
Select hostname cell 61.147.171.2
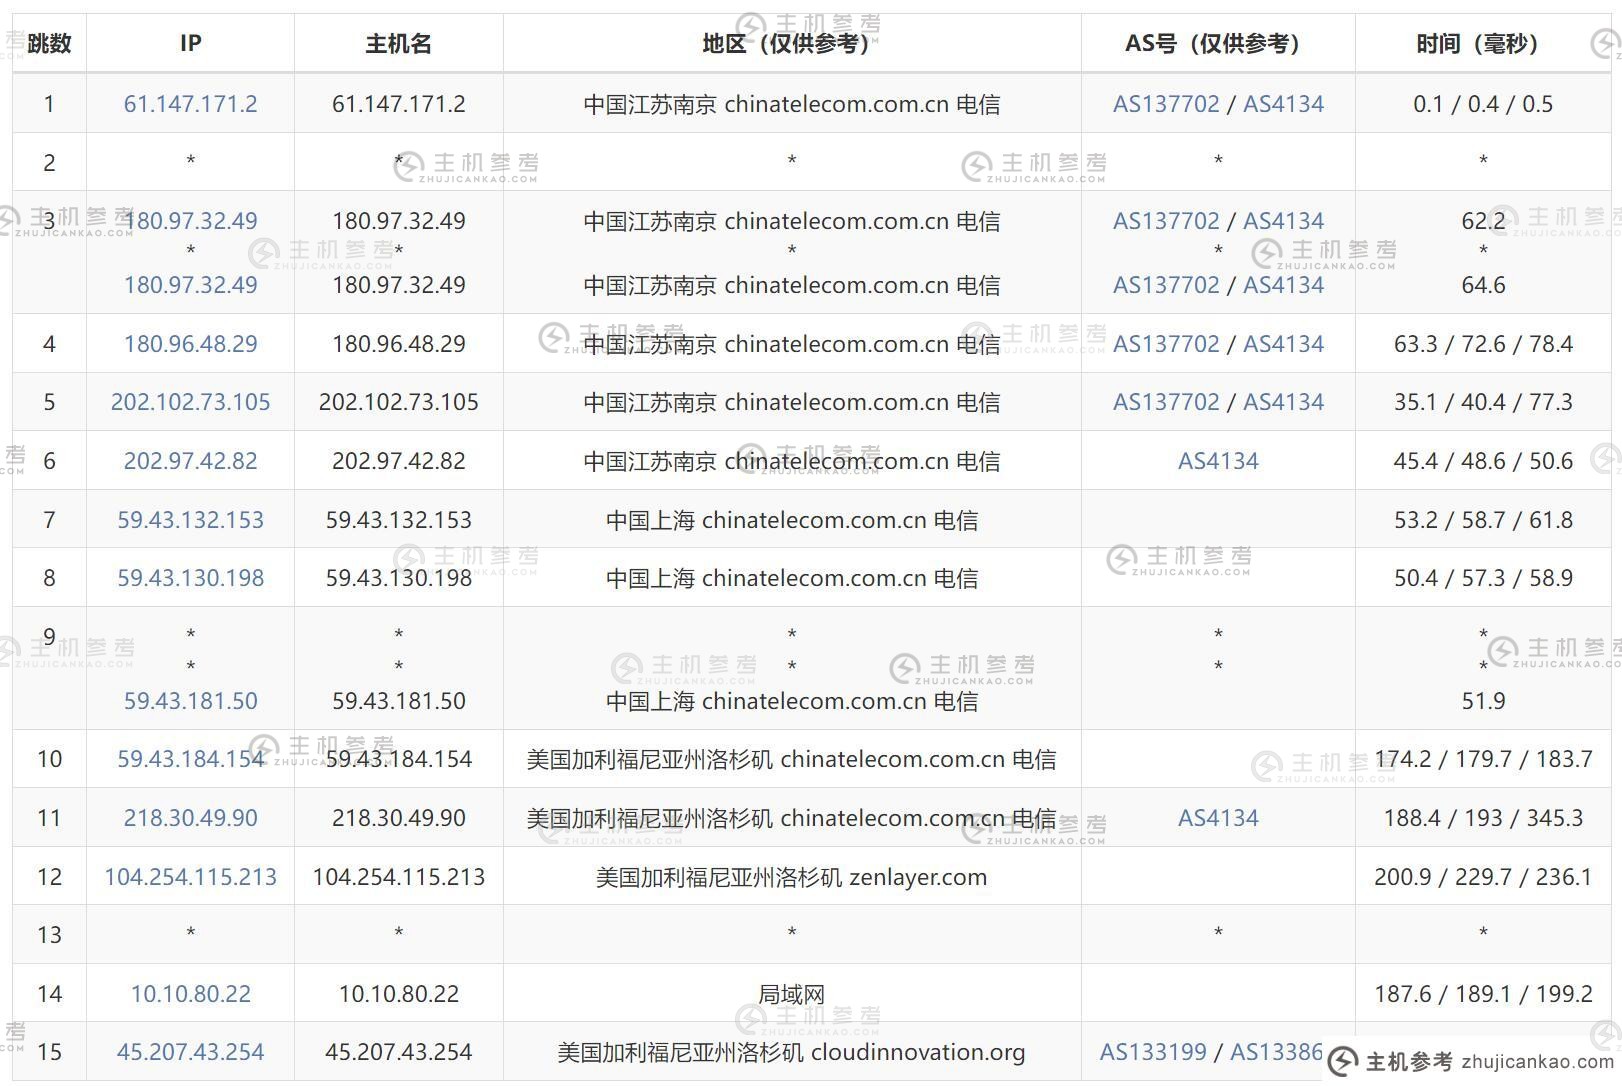click(x=398, y=104)
